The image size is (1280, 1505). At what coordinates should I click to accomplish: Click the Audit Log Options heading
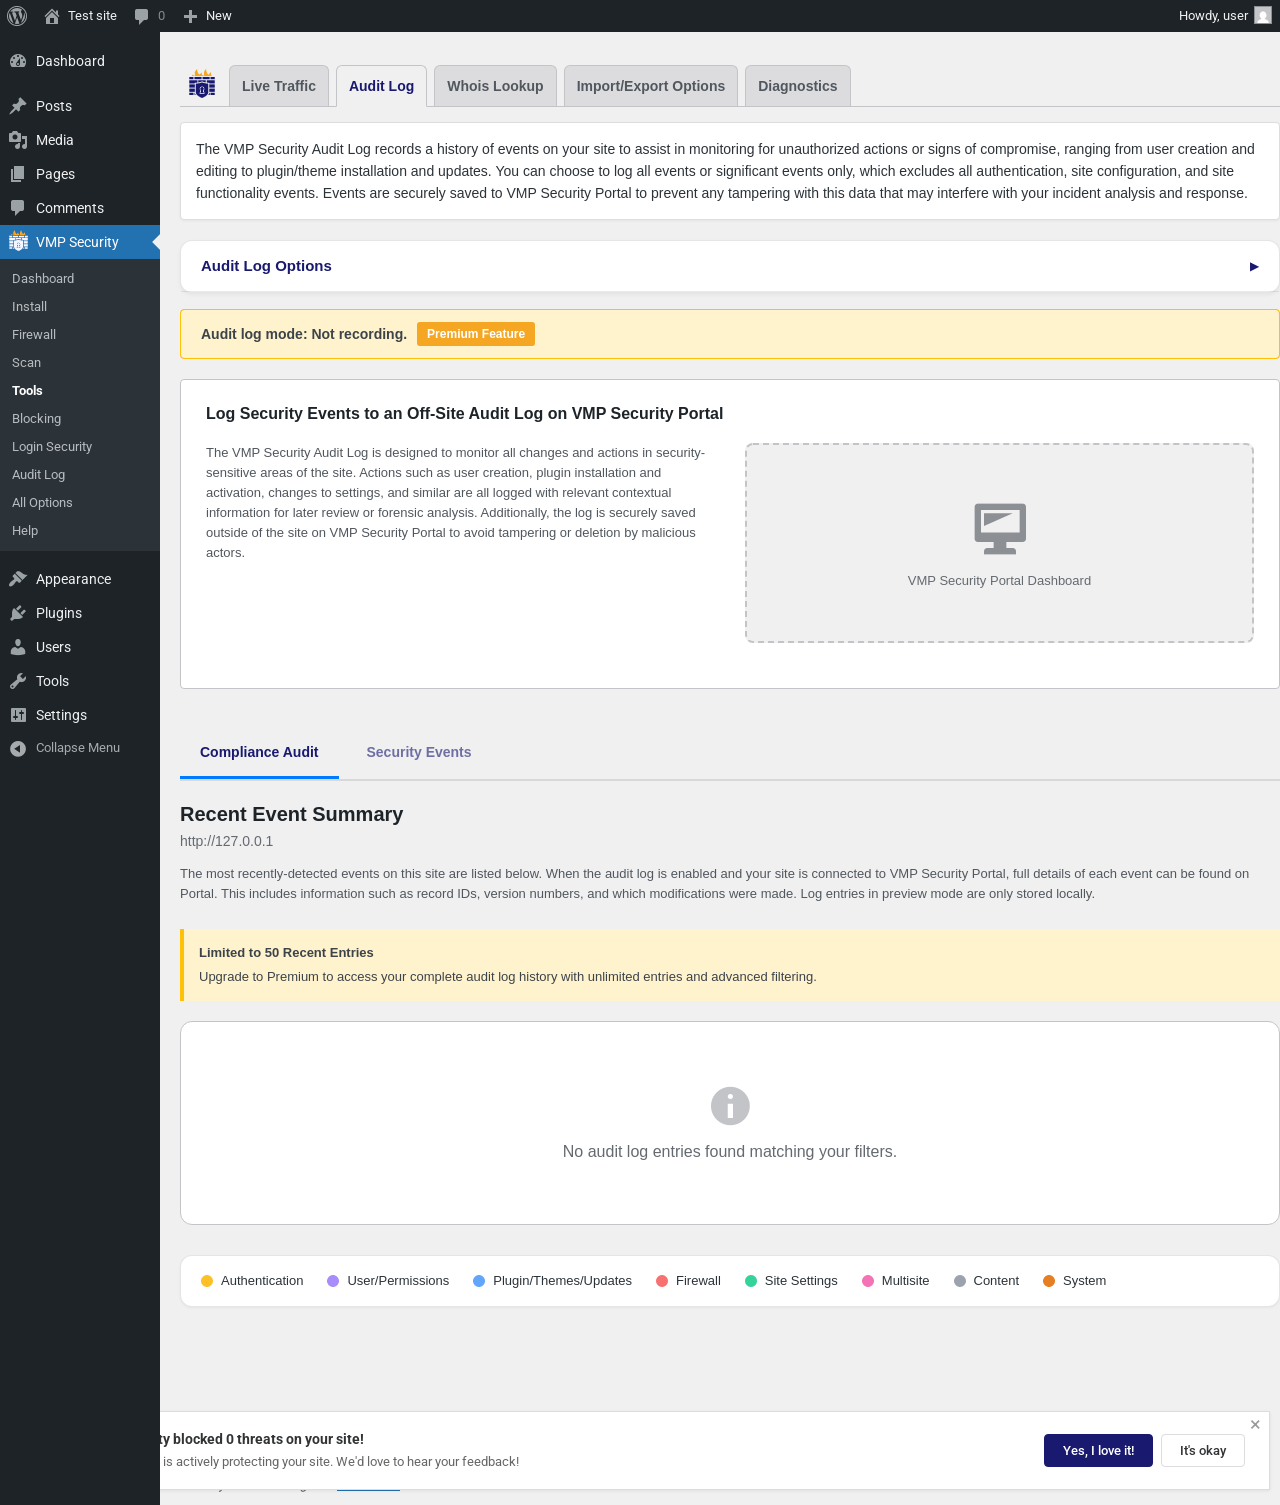266,266
